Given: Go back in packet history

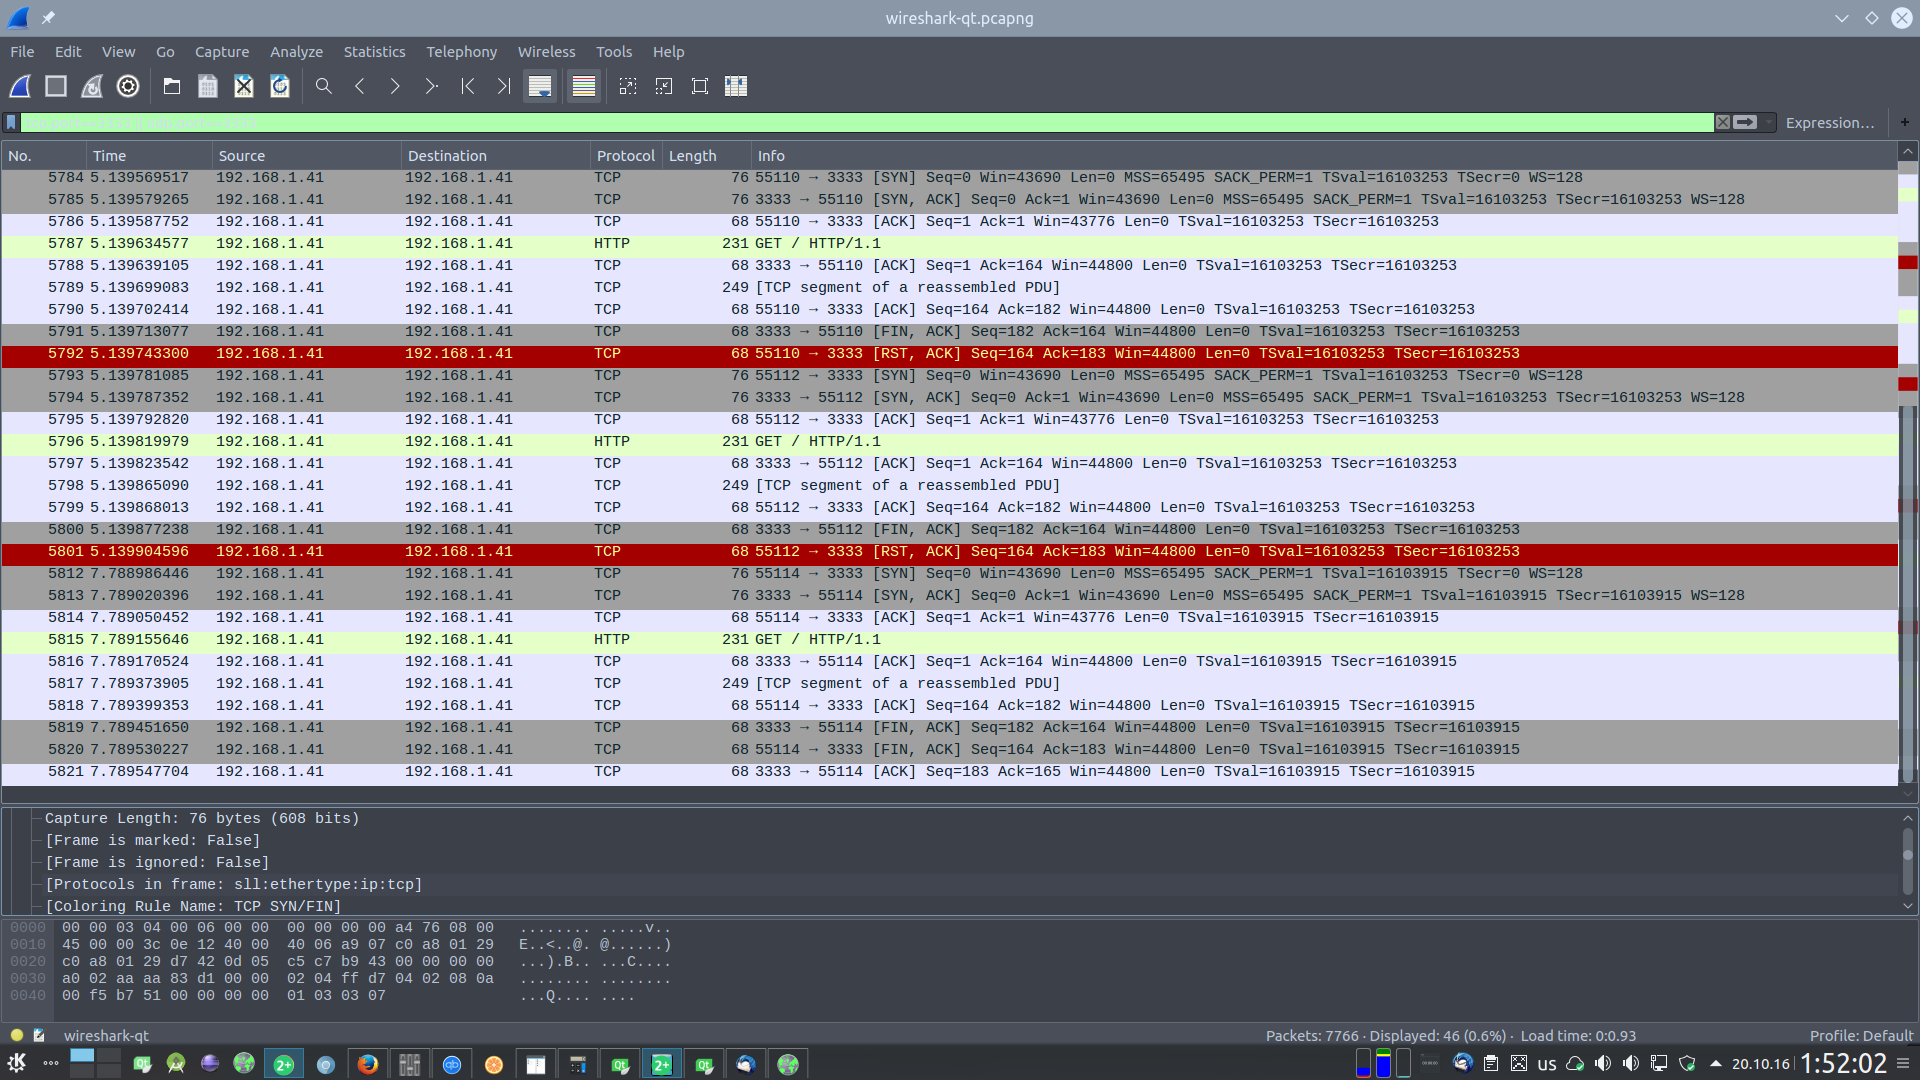Looking at the screenshot, I should pyautogui.click(x=360, y=87).
